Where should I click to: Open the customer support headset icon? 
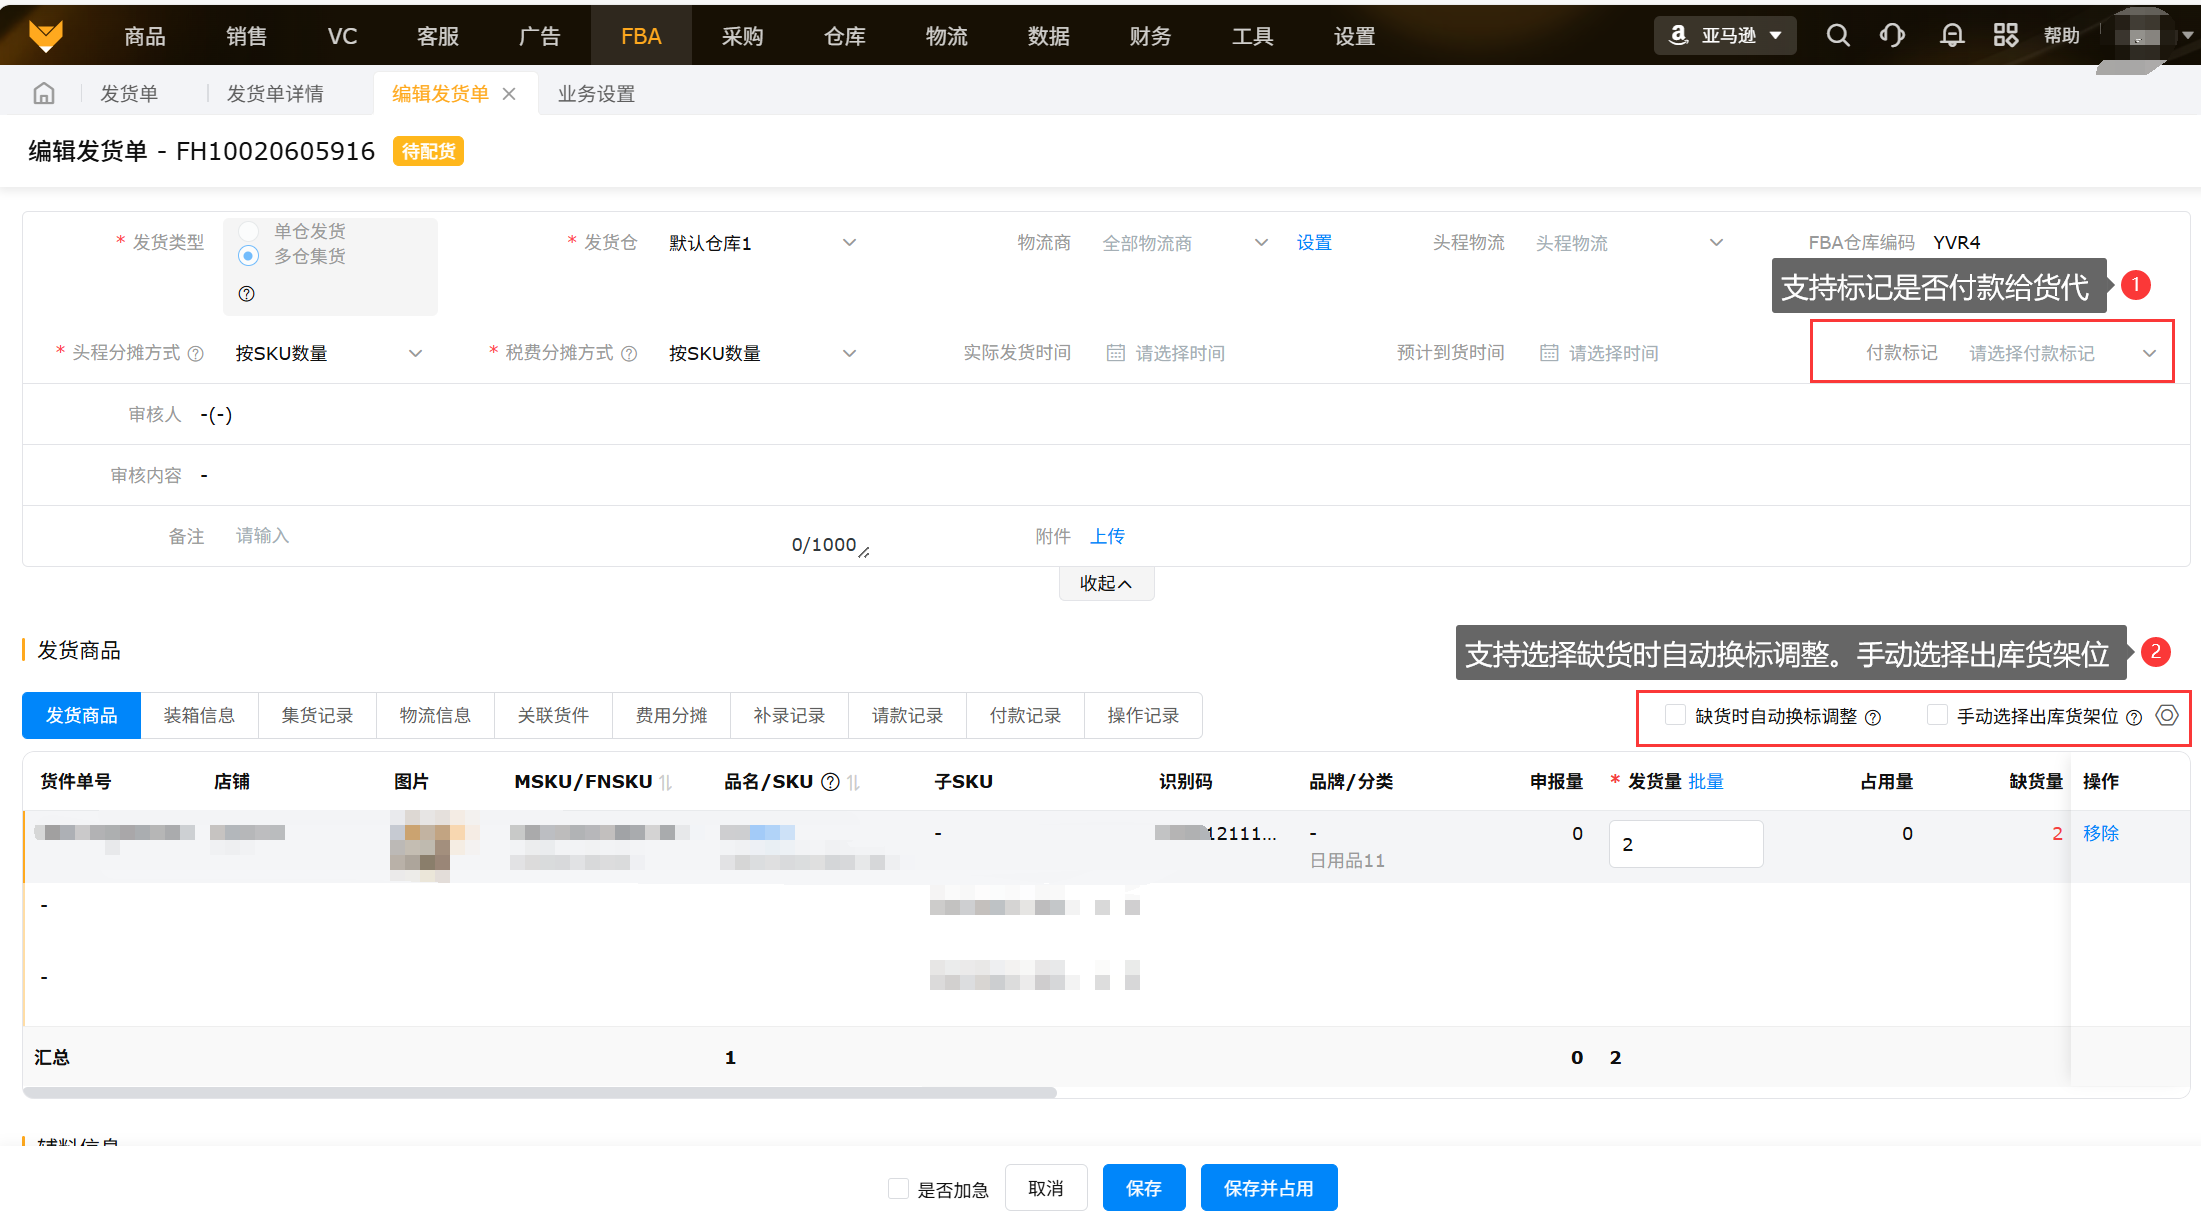click(x=1892, y=36)
